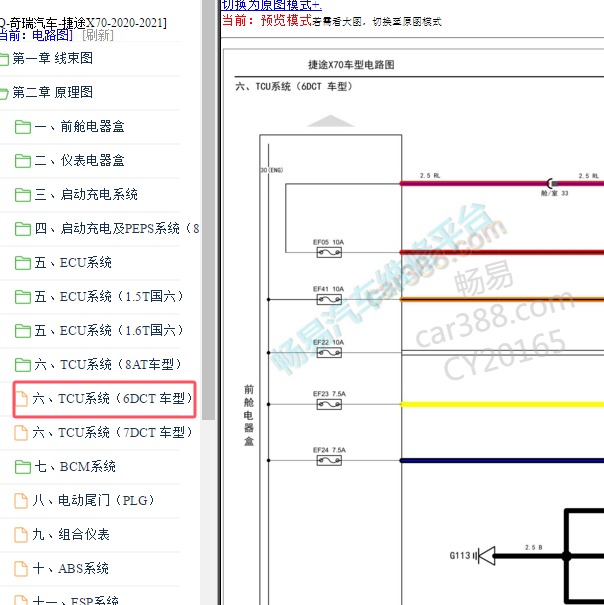Viewport: 604px width, 605px height.
Task: Open 四、启动充电及PEPS系统 folder
Action: [x=117, y=228]
